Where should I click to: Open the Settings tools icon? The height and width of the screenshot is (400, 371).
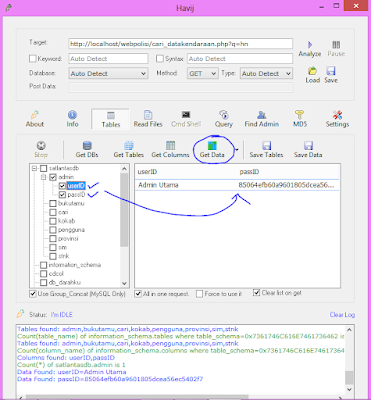tap(337, 115)
